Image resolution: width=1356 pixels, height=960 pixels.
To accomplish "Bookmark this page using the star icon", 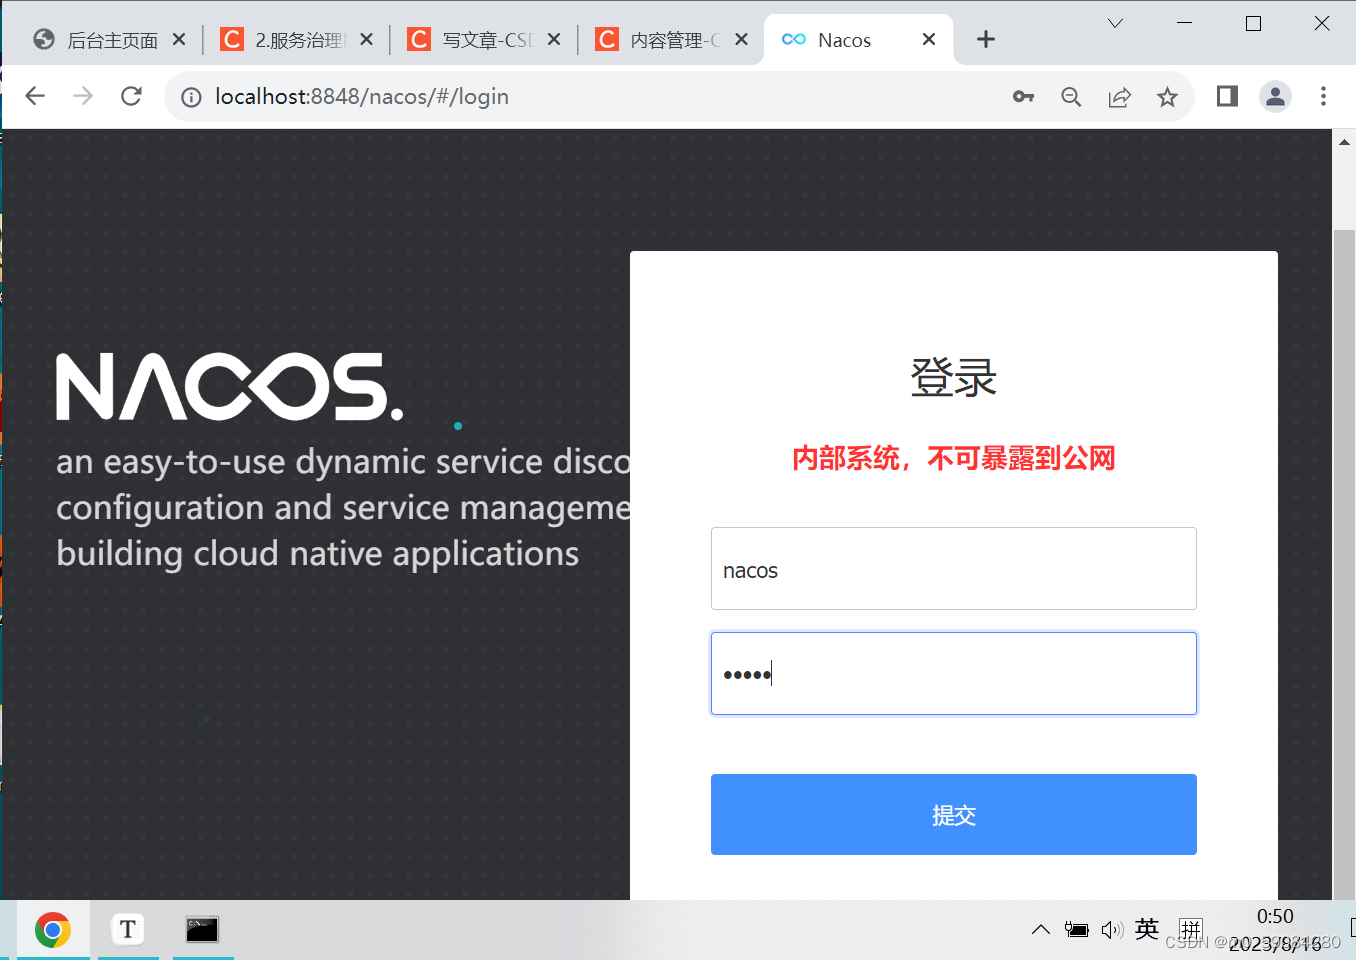I will 1167,96.
